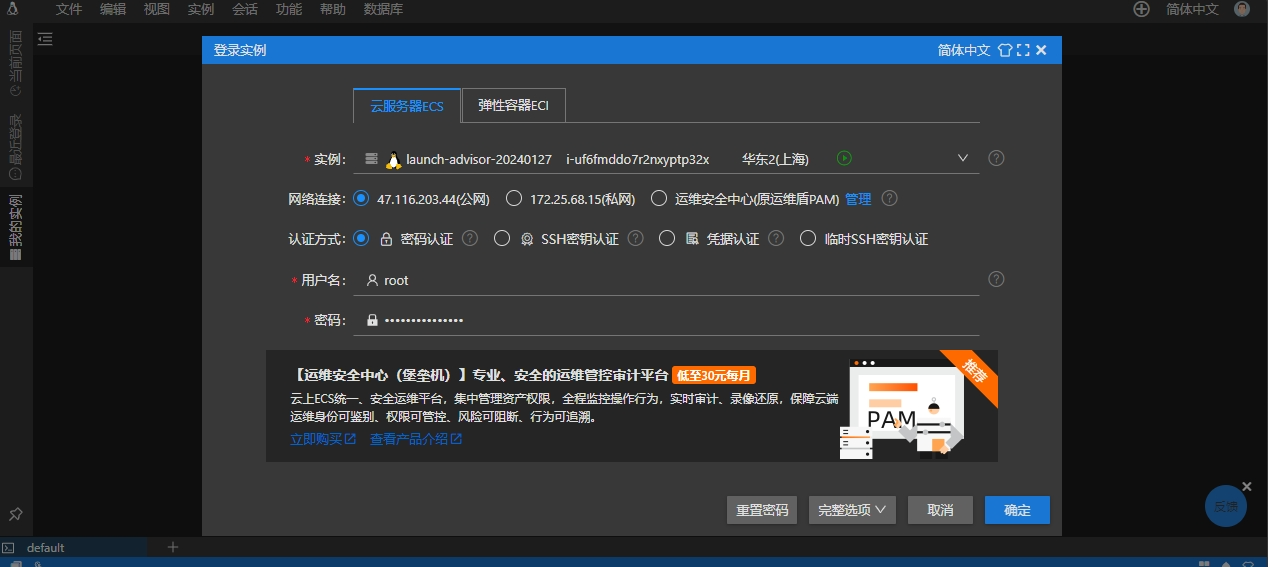Toggle the sidebar collapse list icon
Screen dimensions: 1268x567
(45, 39)
